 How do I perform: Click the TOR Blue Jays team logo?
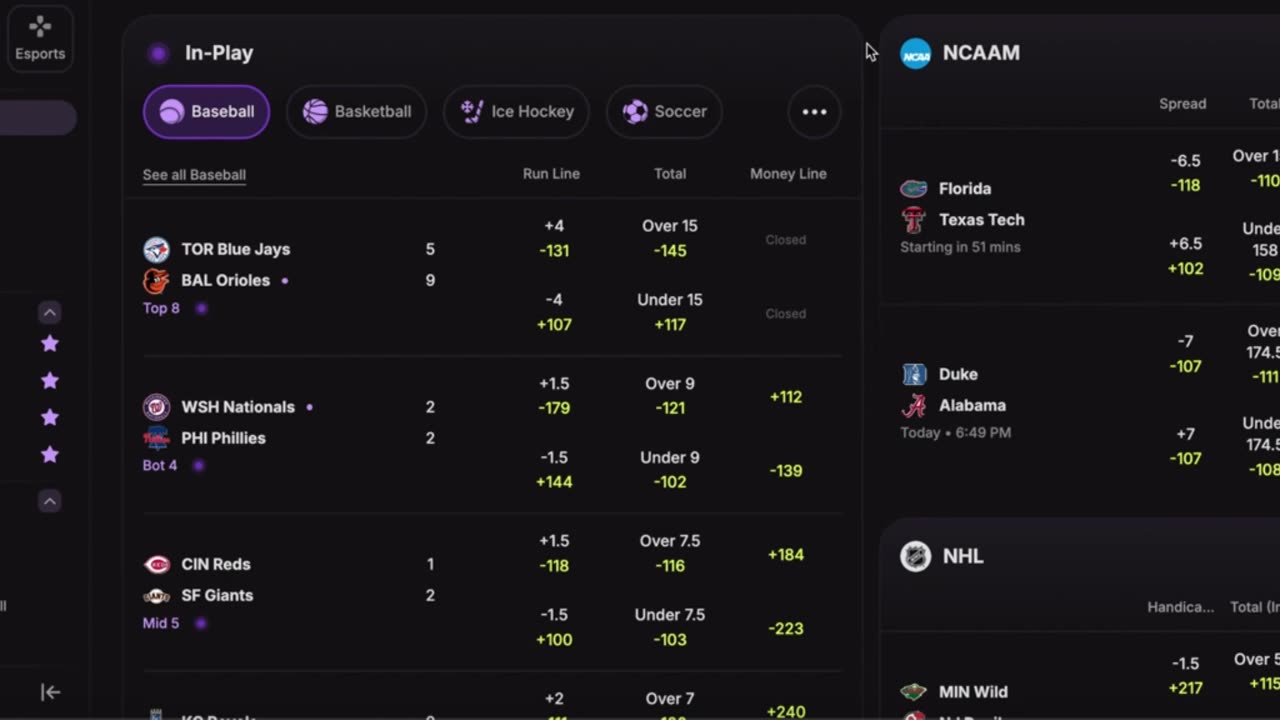click(x=156, y=250)
